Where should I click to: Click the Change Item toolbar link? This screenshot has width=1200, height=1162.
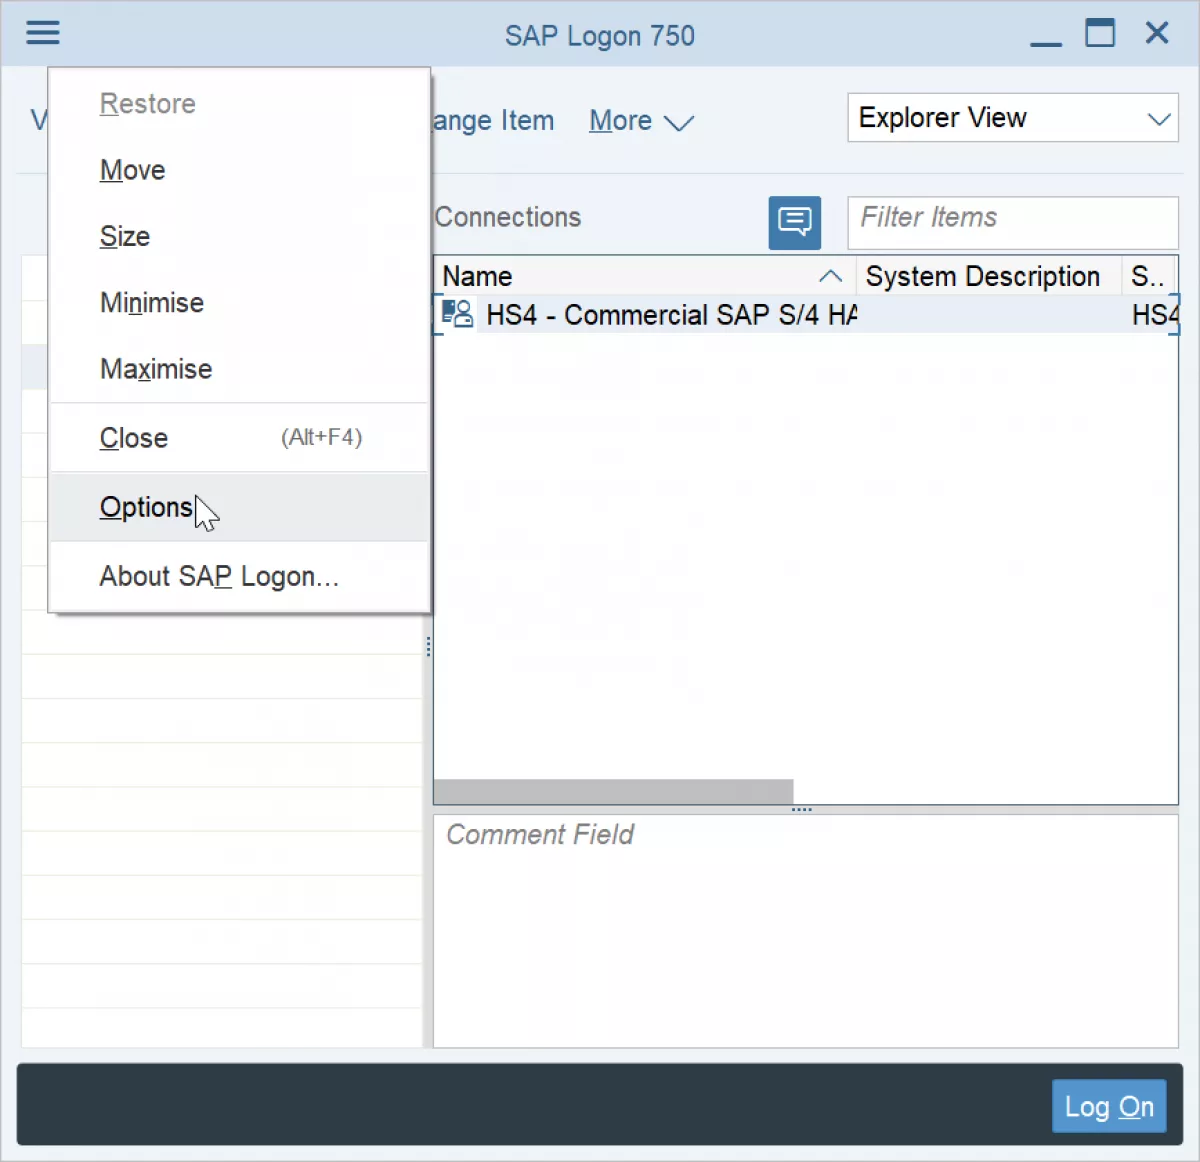tap(493, 121)
